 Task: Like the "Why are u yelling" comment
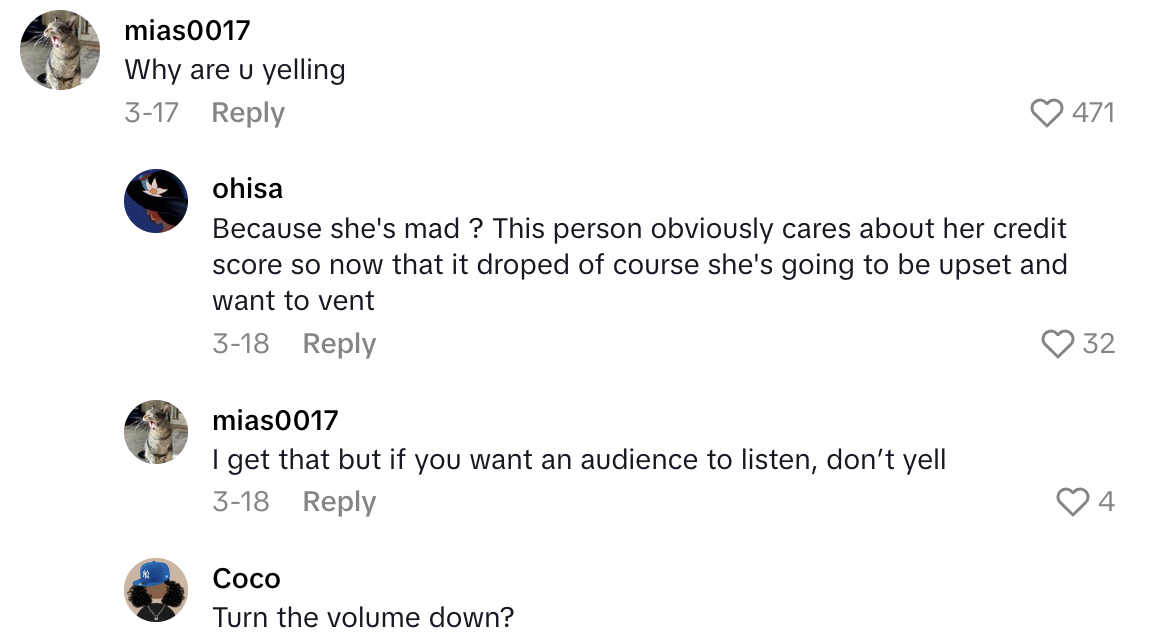coord(1047,113)
